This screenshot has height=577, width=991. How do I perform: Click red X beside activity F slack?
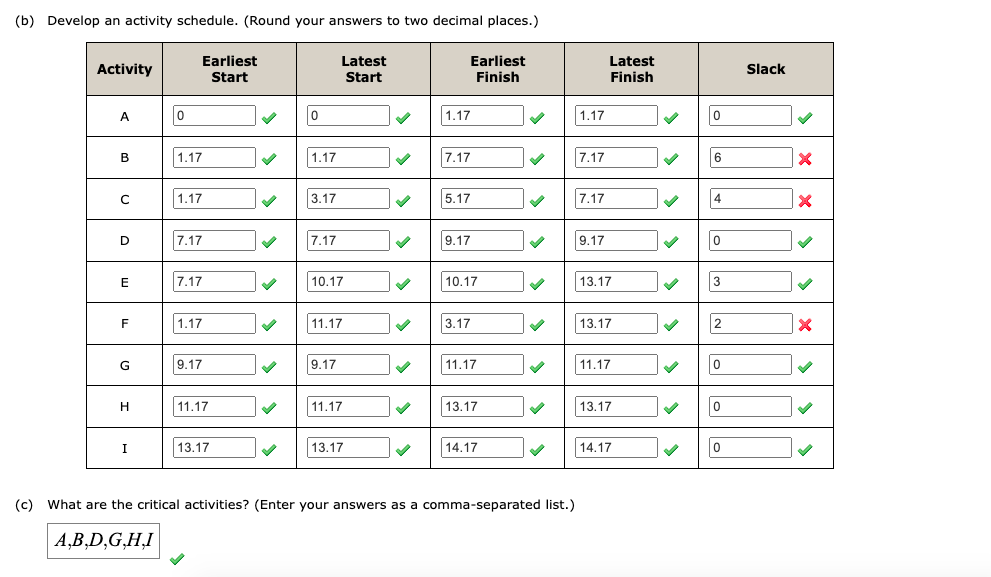804,325
